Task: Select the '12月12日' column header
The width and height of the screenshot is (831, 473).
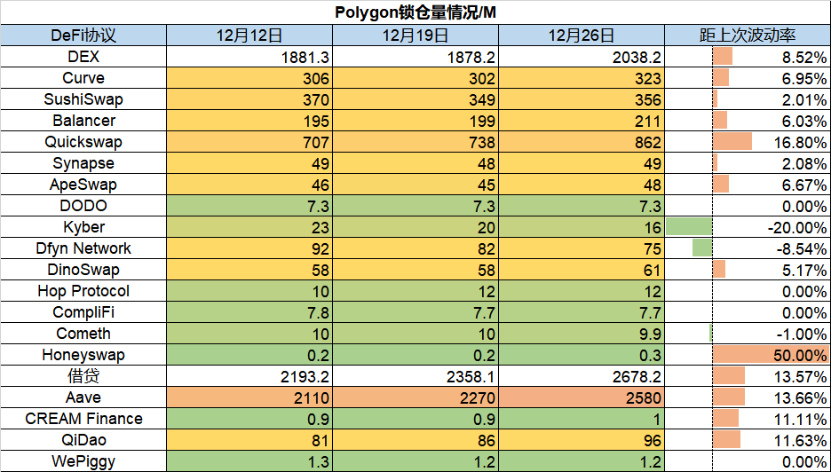Action: click(249, 36)
